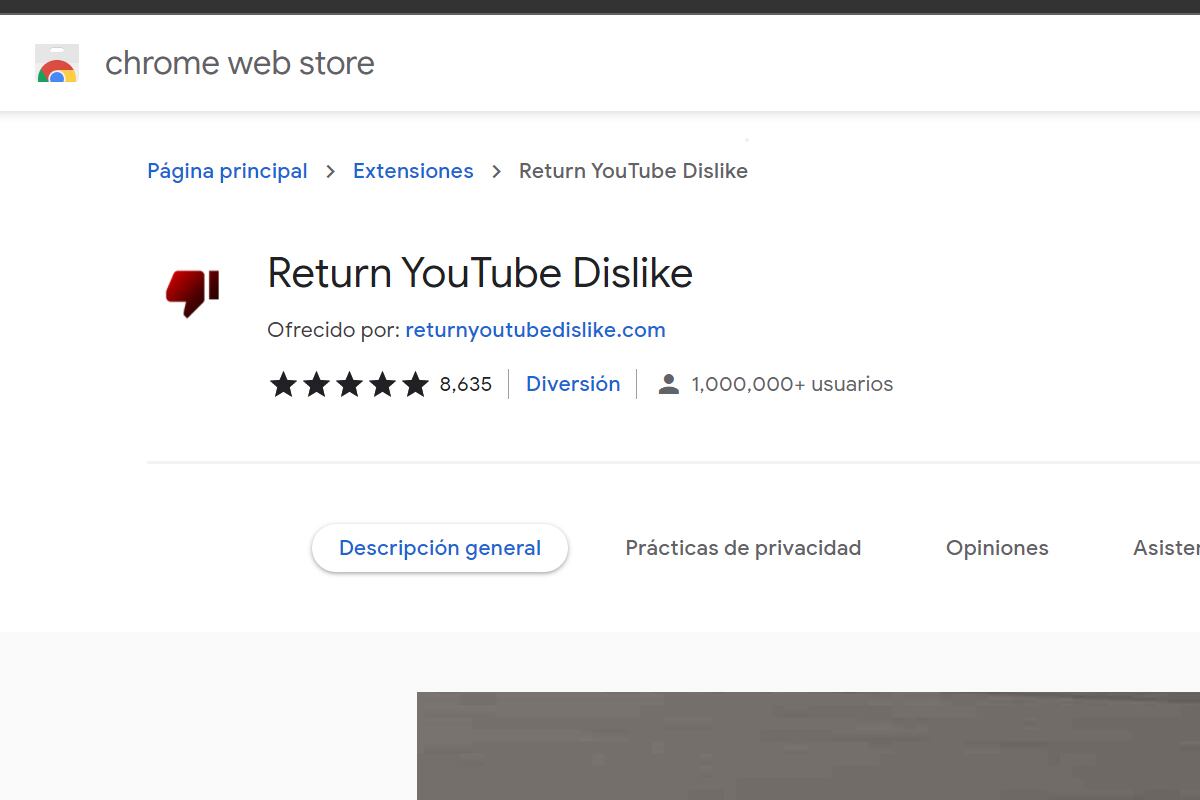Click the first rating star
The height and width of the screenshot is (800, 1200).
click(x=283, y=383)
